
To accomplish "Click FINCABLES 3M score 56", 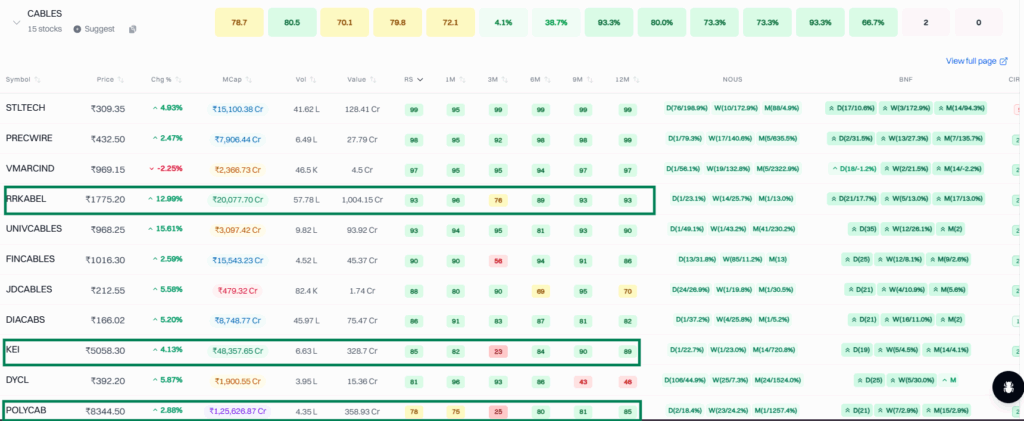I will (498, 260).
